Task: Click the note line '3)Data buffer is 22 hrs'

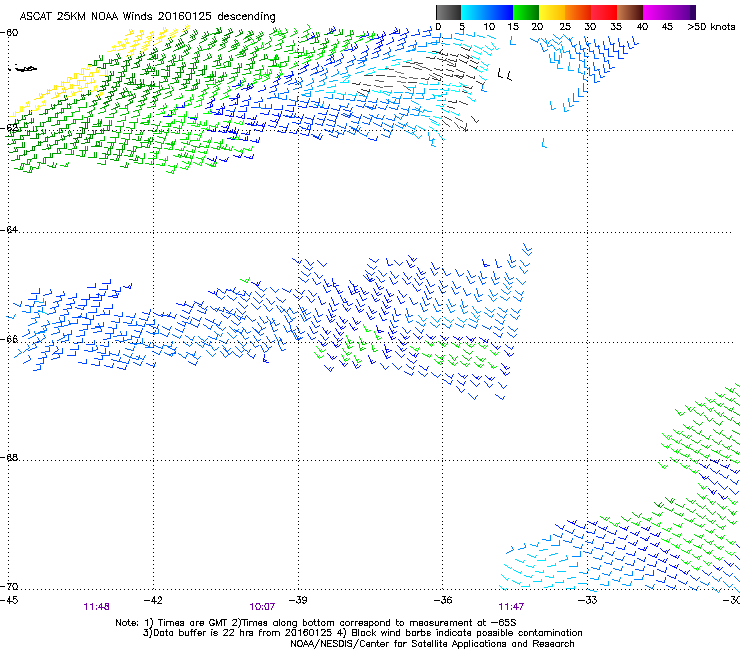Action: pyautogui.click(x=362, y=633)
